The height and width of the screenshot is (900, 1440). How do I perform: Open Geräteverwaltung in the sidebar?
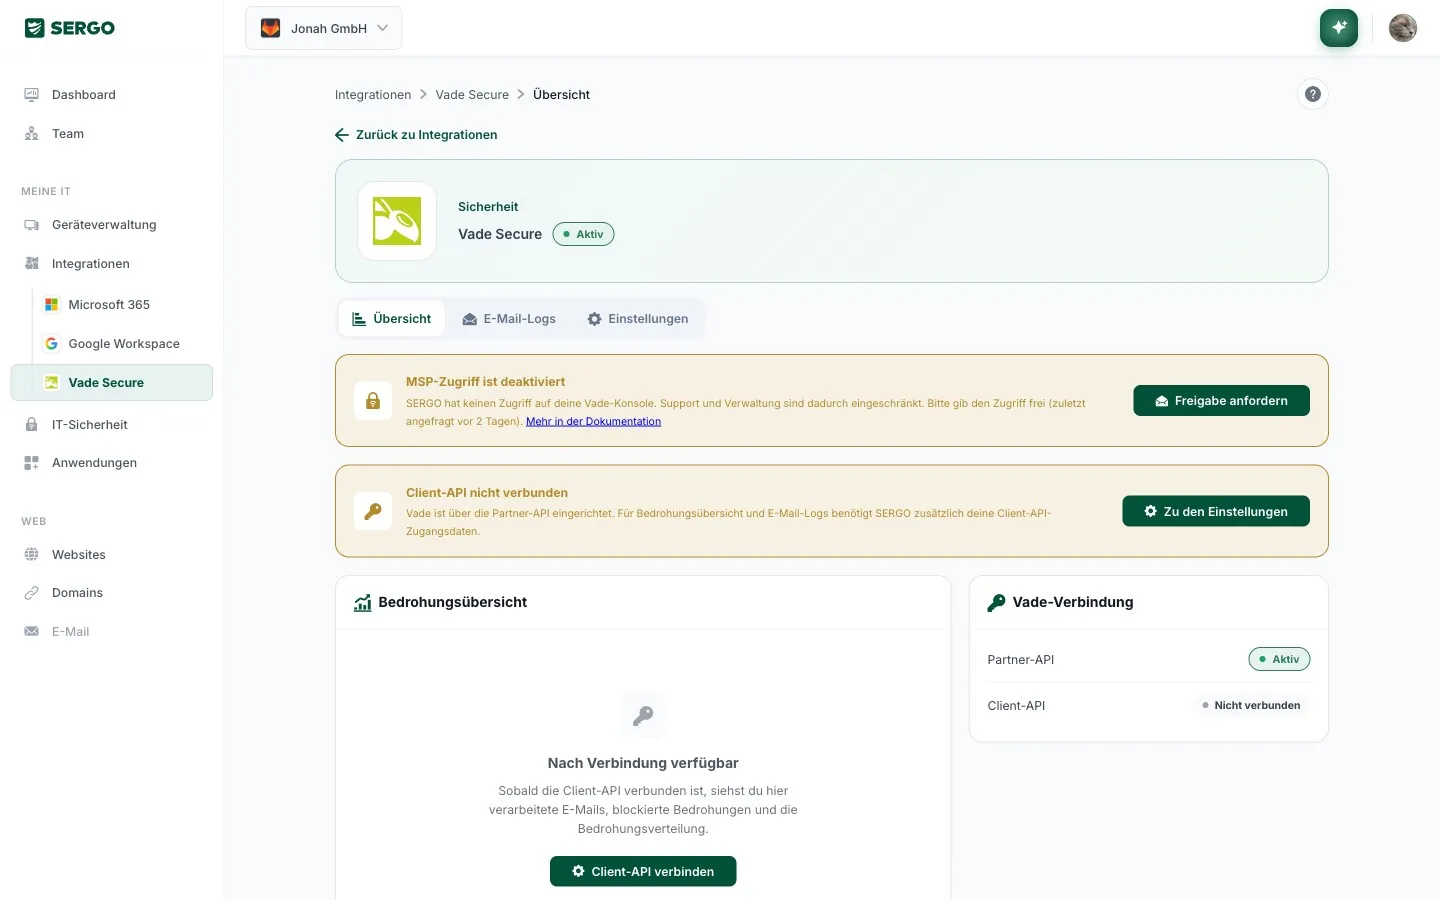(x=111, y=225)
